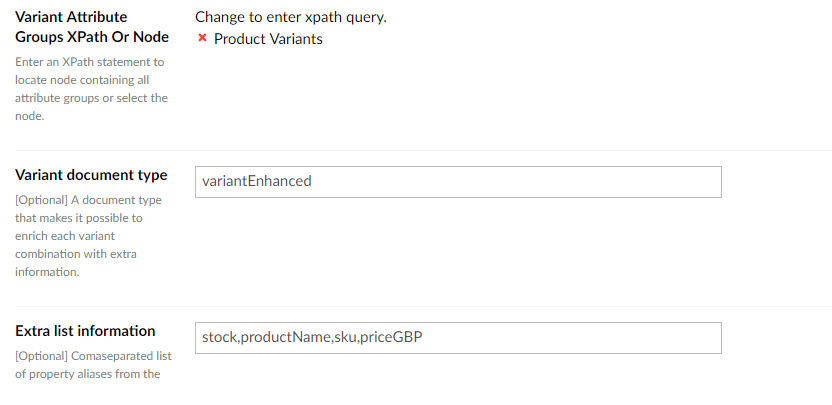This screenshot has width=832, height=405.
Task: Click empty right area of Extra list field
Action: (573, 338)
